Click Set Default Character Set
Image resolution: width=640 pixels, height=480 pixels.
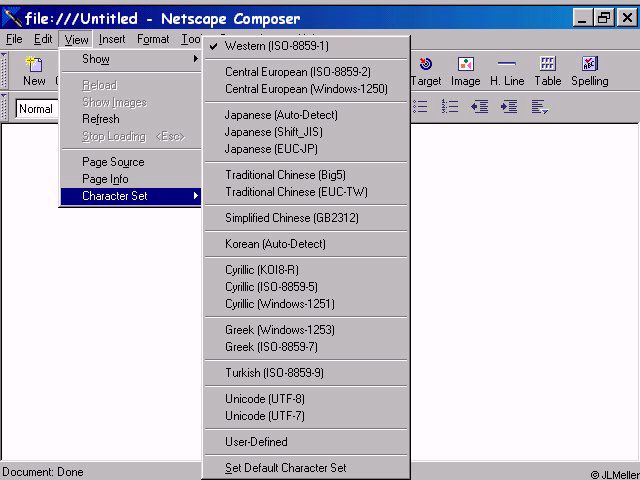click(306, 468)
